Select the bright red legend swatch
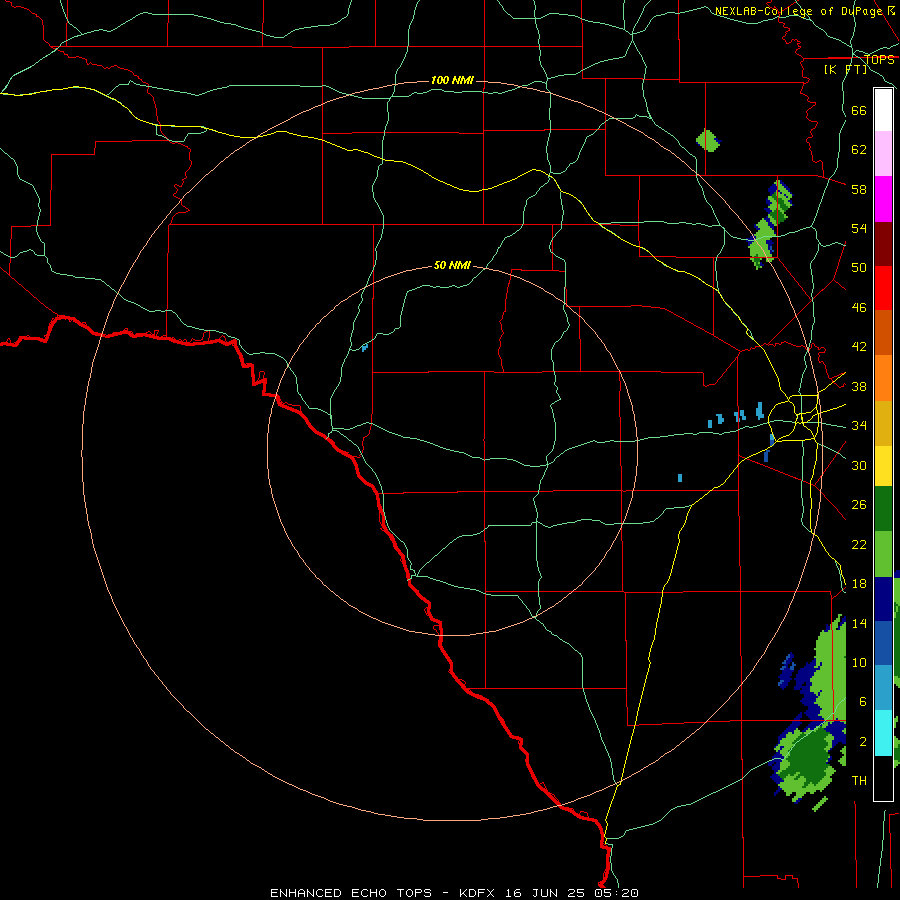The height and width of the screenshot is (900, 900). [x=883, y=288]
